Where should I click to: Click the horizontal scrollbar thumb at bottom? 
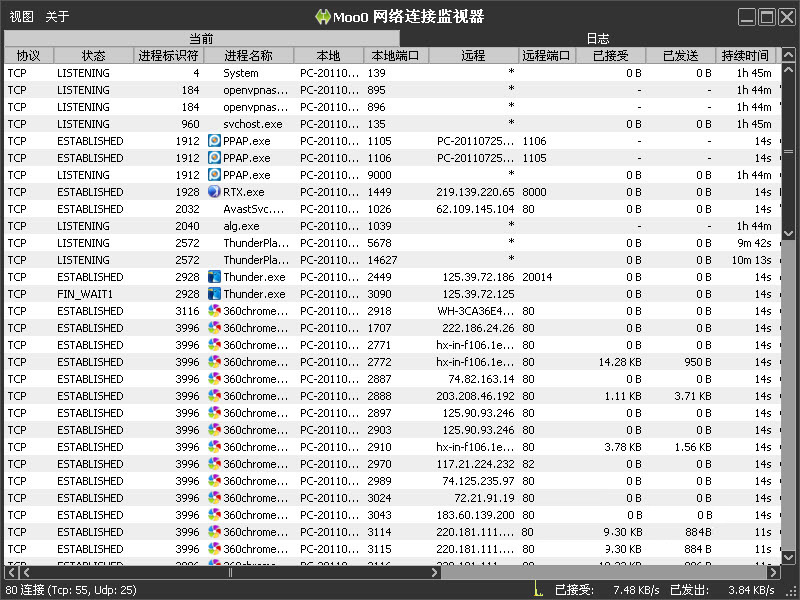pyautogui.click(x=230, y=573)
